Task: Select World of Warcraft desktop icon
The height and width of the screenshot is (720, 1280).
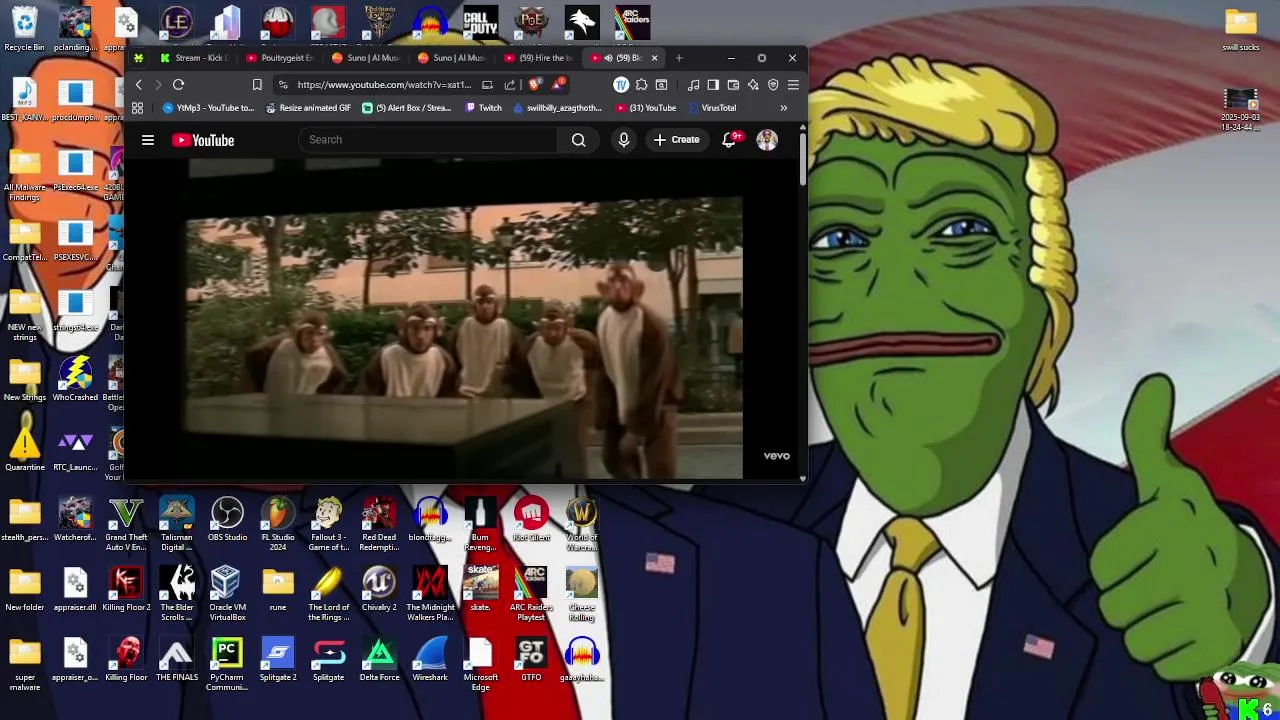Action: coord(581,524)
